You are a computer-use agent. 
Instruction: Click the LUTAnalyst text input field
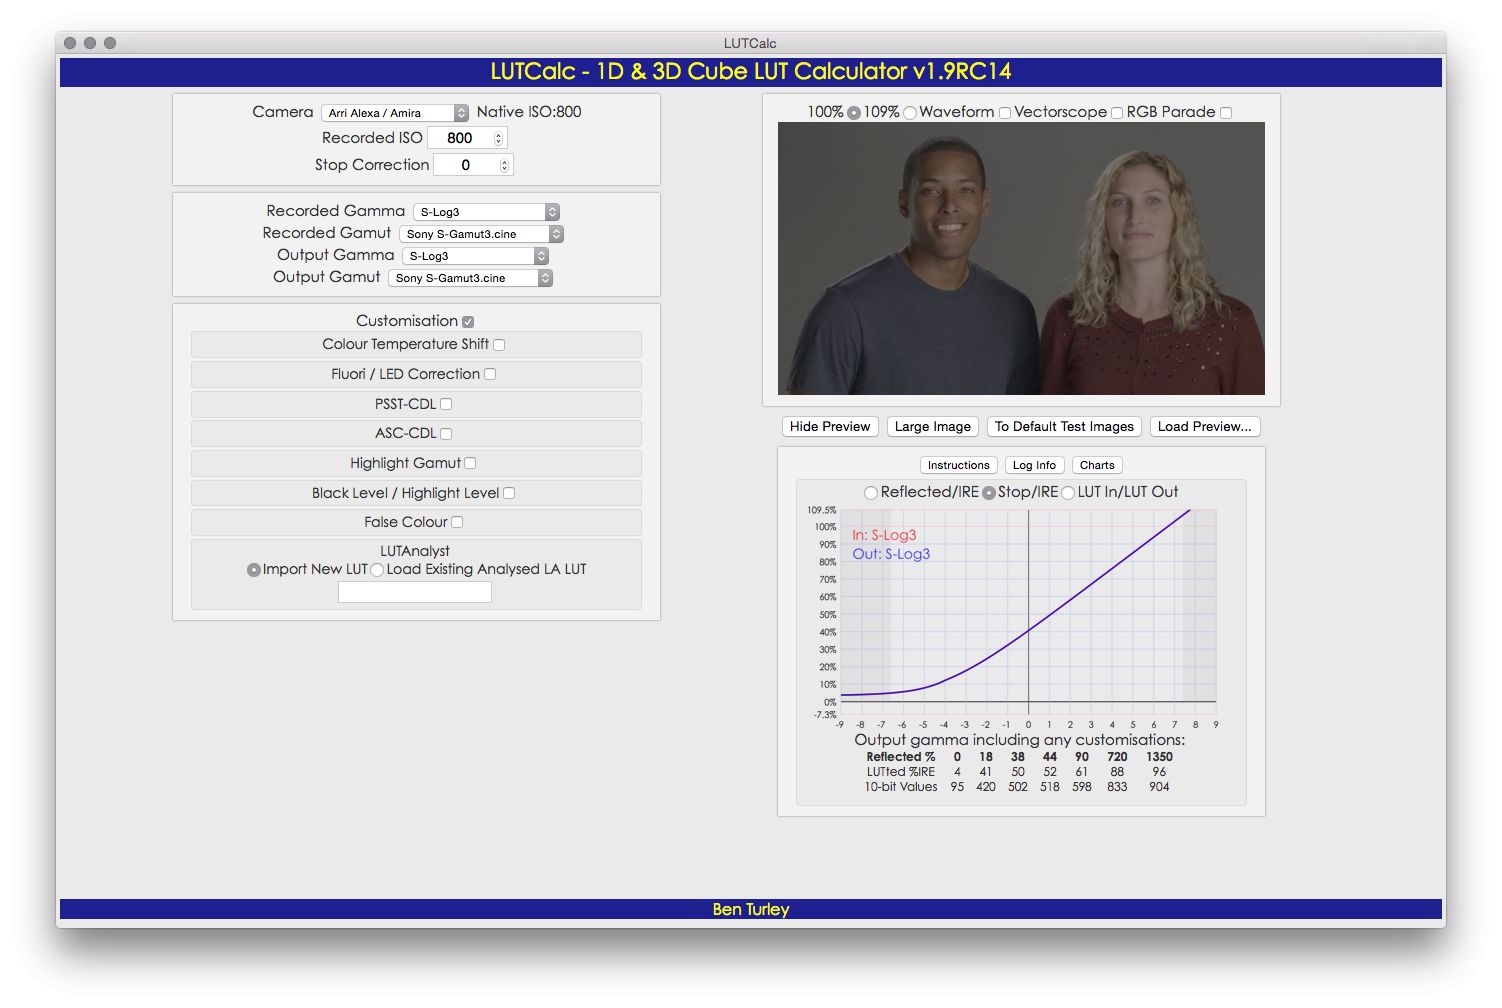[x=415, y=592]
